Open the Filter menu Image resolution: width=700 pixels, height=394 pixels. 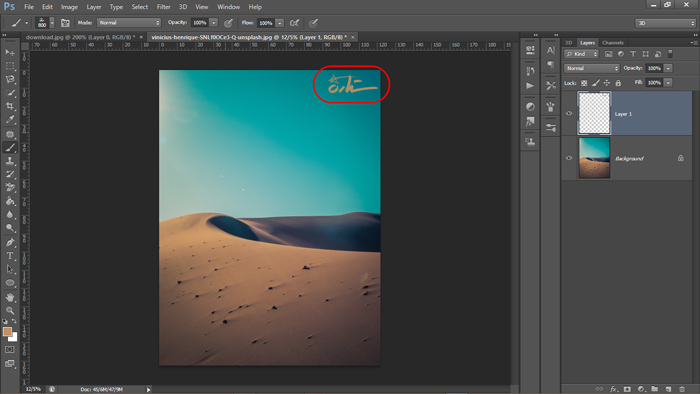(163, 7)
